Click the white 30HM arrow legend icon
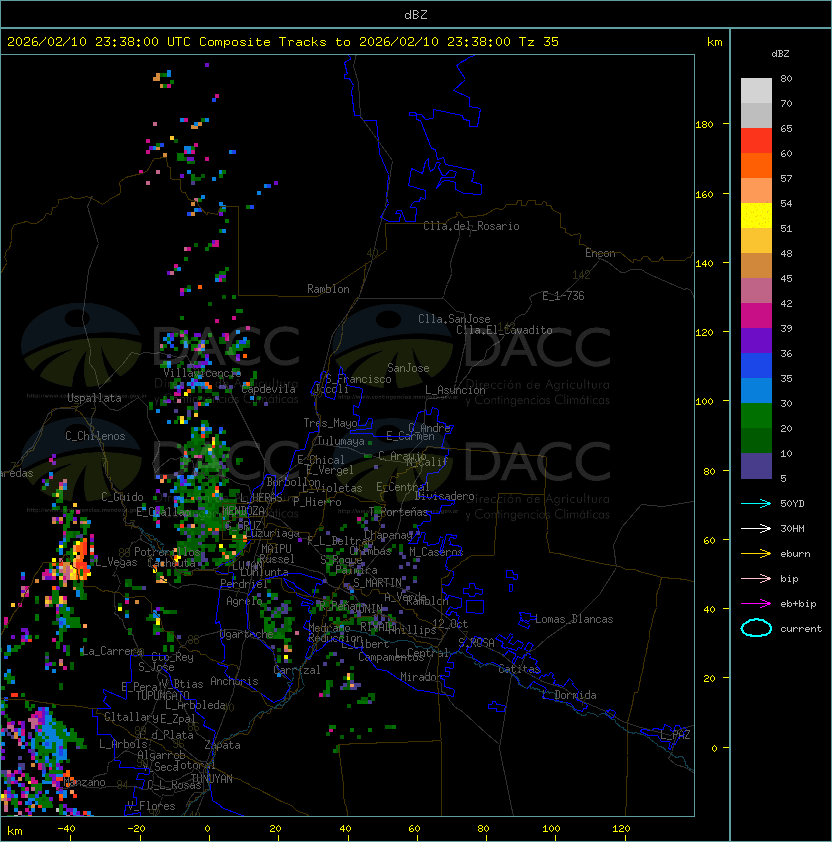The width and height of the screenshot is (832, 842). point(756,528)
